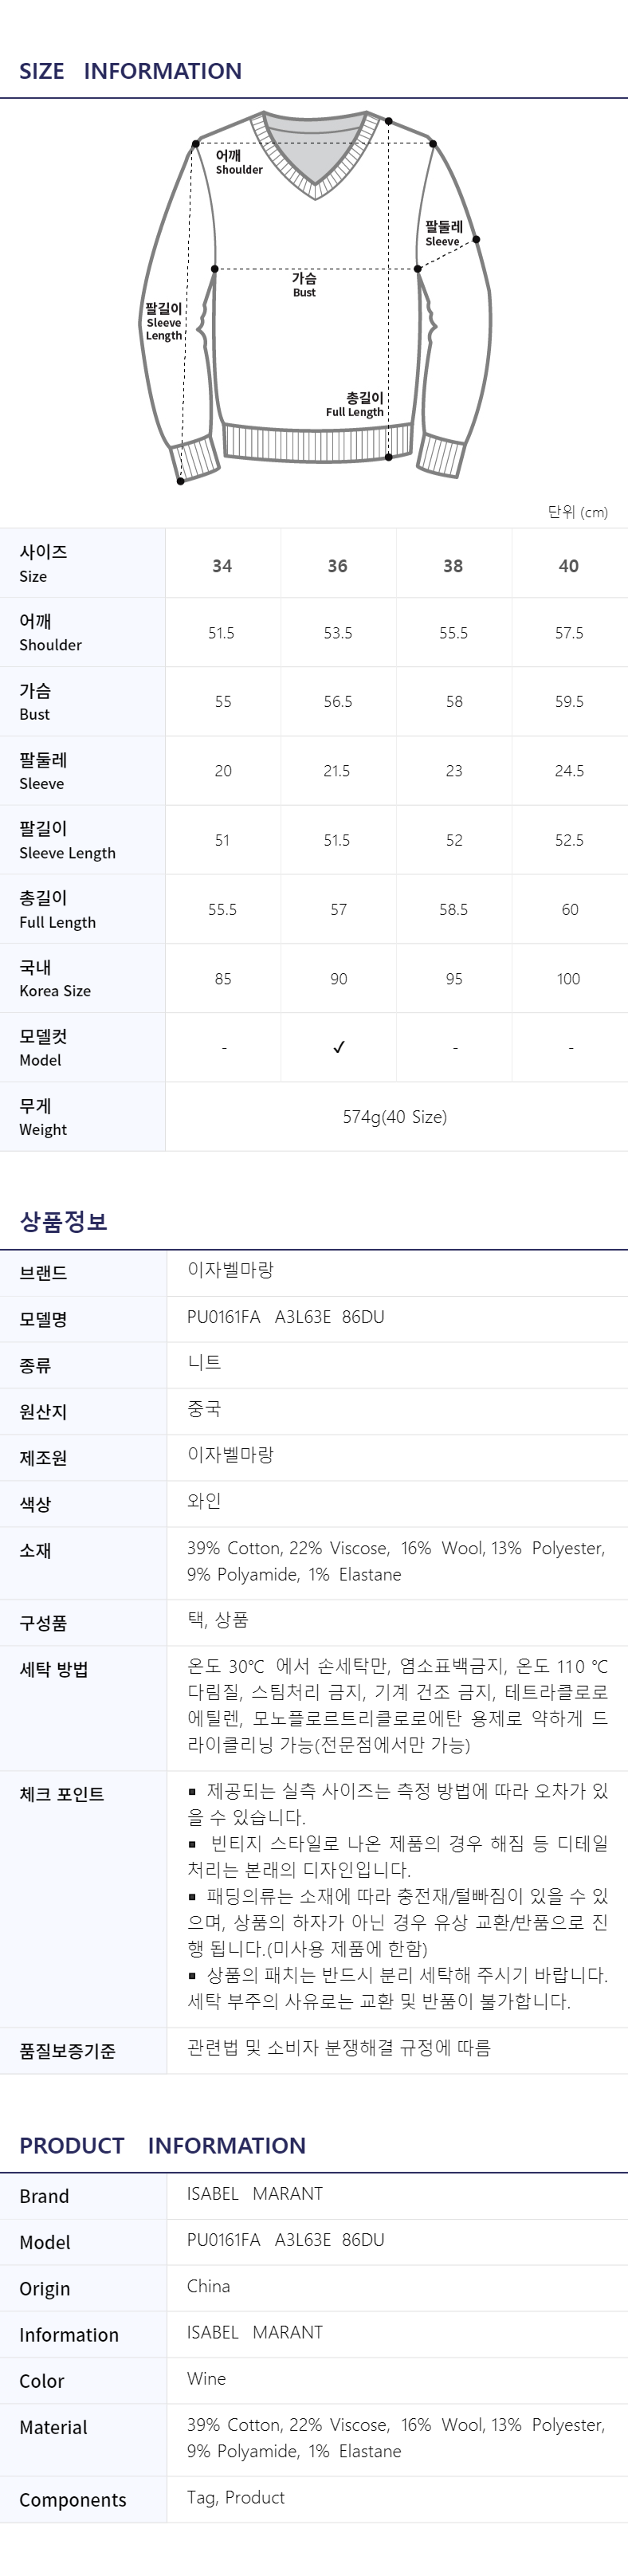The image size is (628, 2576).
Task: Click the Korean model name PU0161FA A3L63E 86DU
Action: [285, 1317]
